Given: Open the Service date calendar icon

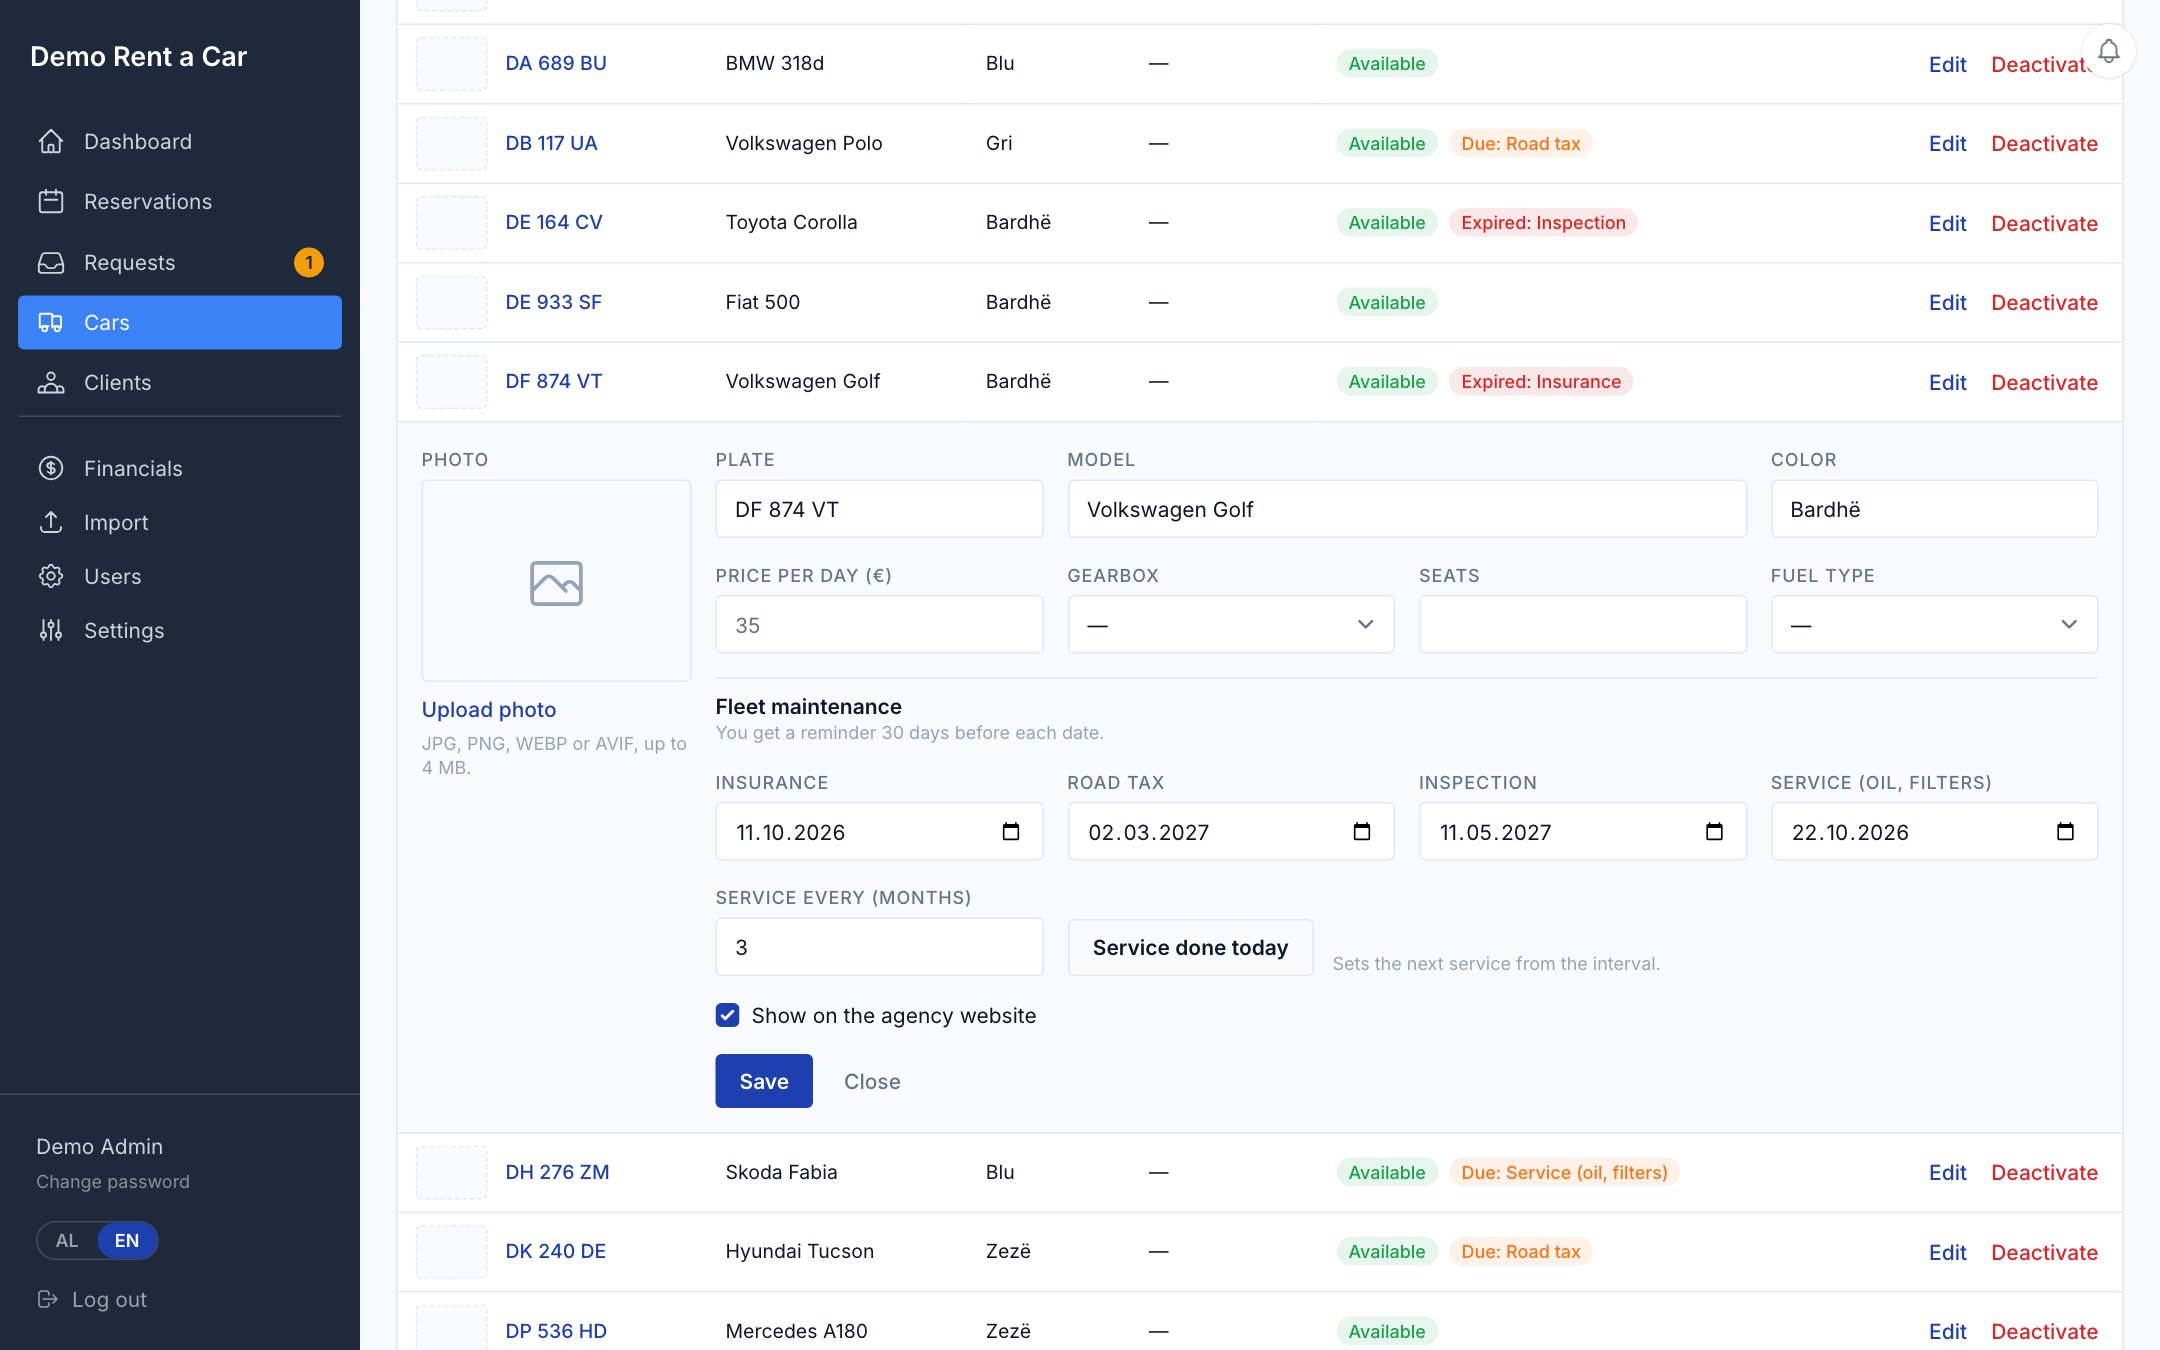Looking at the screenshot, I should coord(2065,831).
